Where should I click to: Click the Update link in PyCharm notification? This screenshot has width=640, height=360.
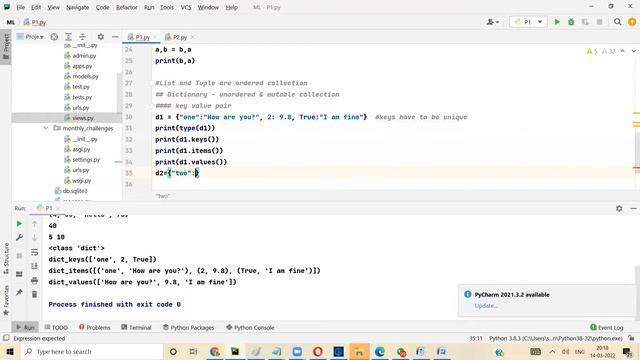(x=486, y=306)
